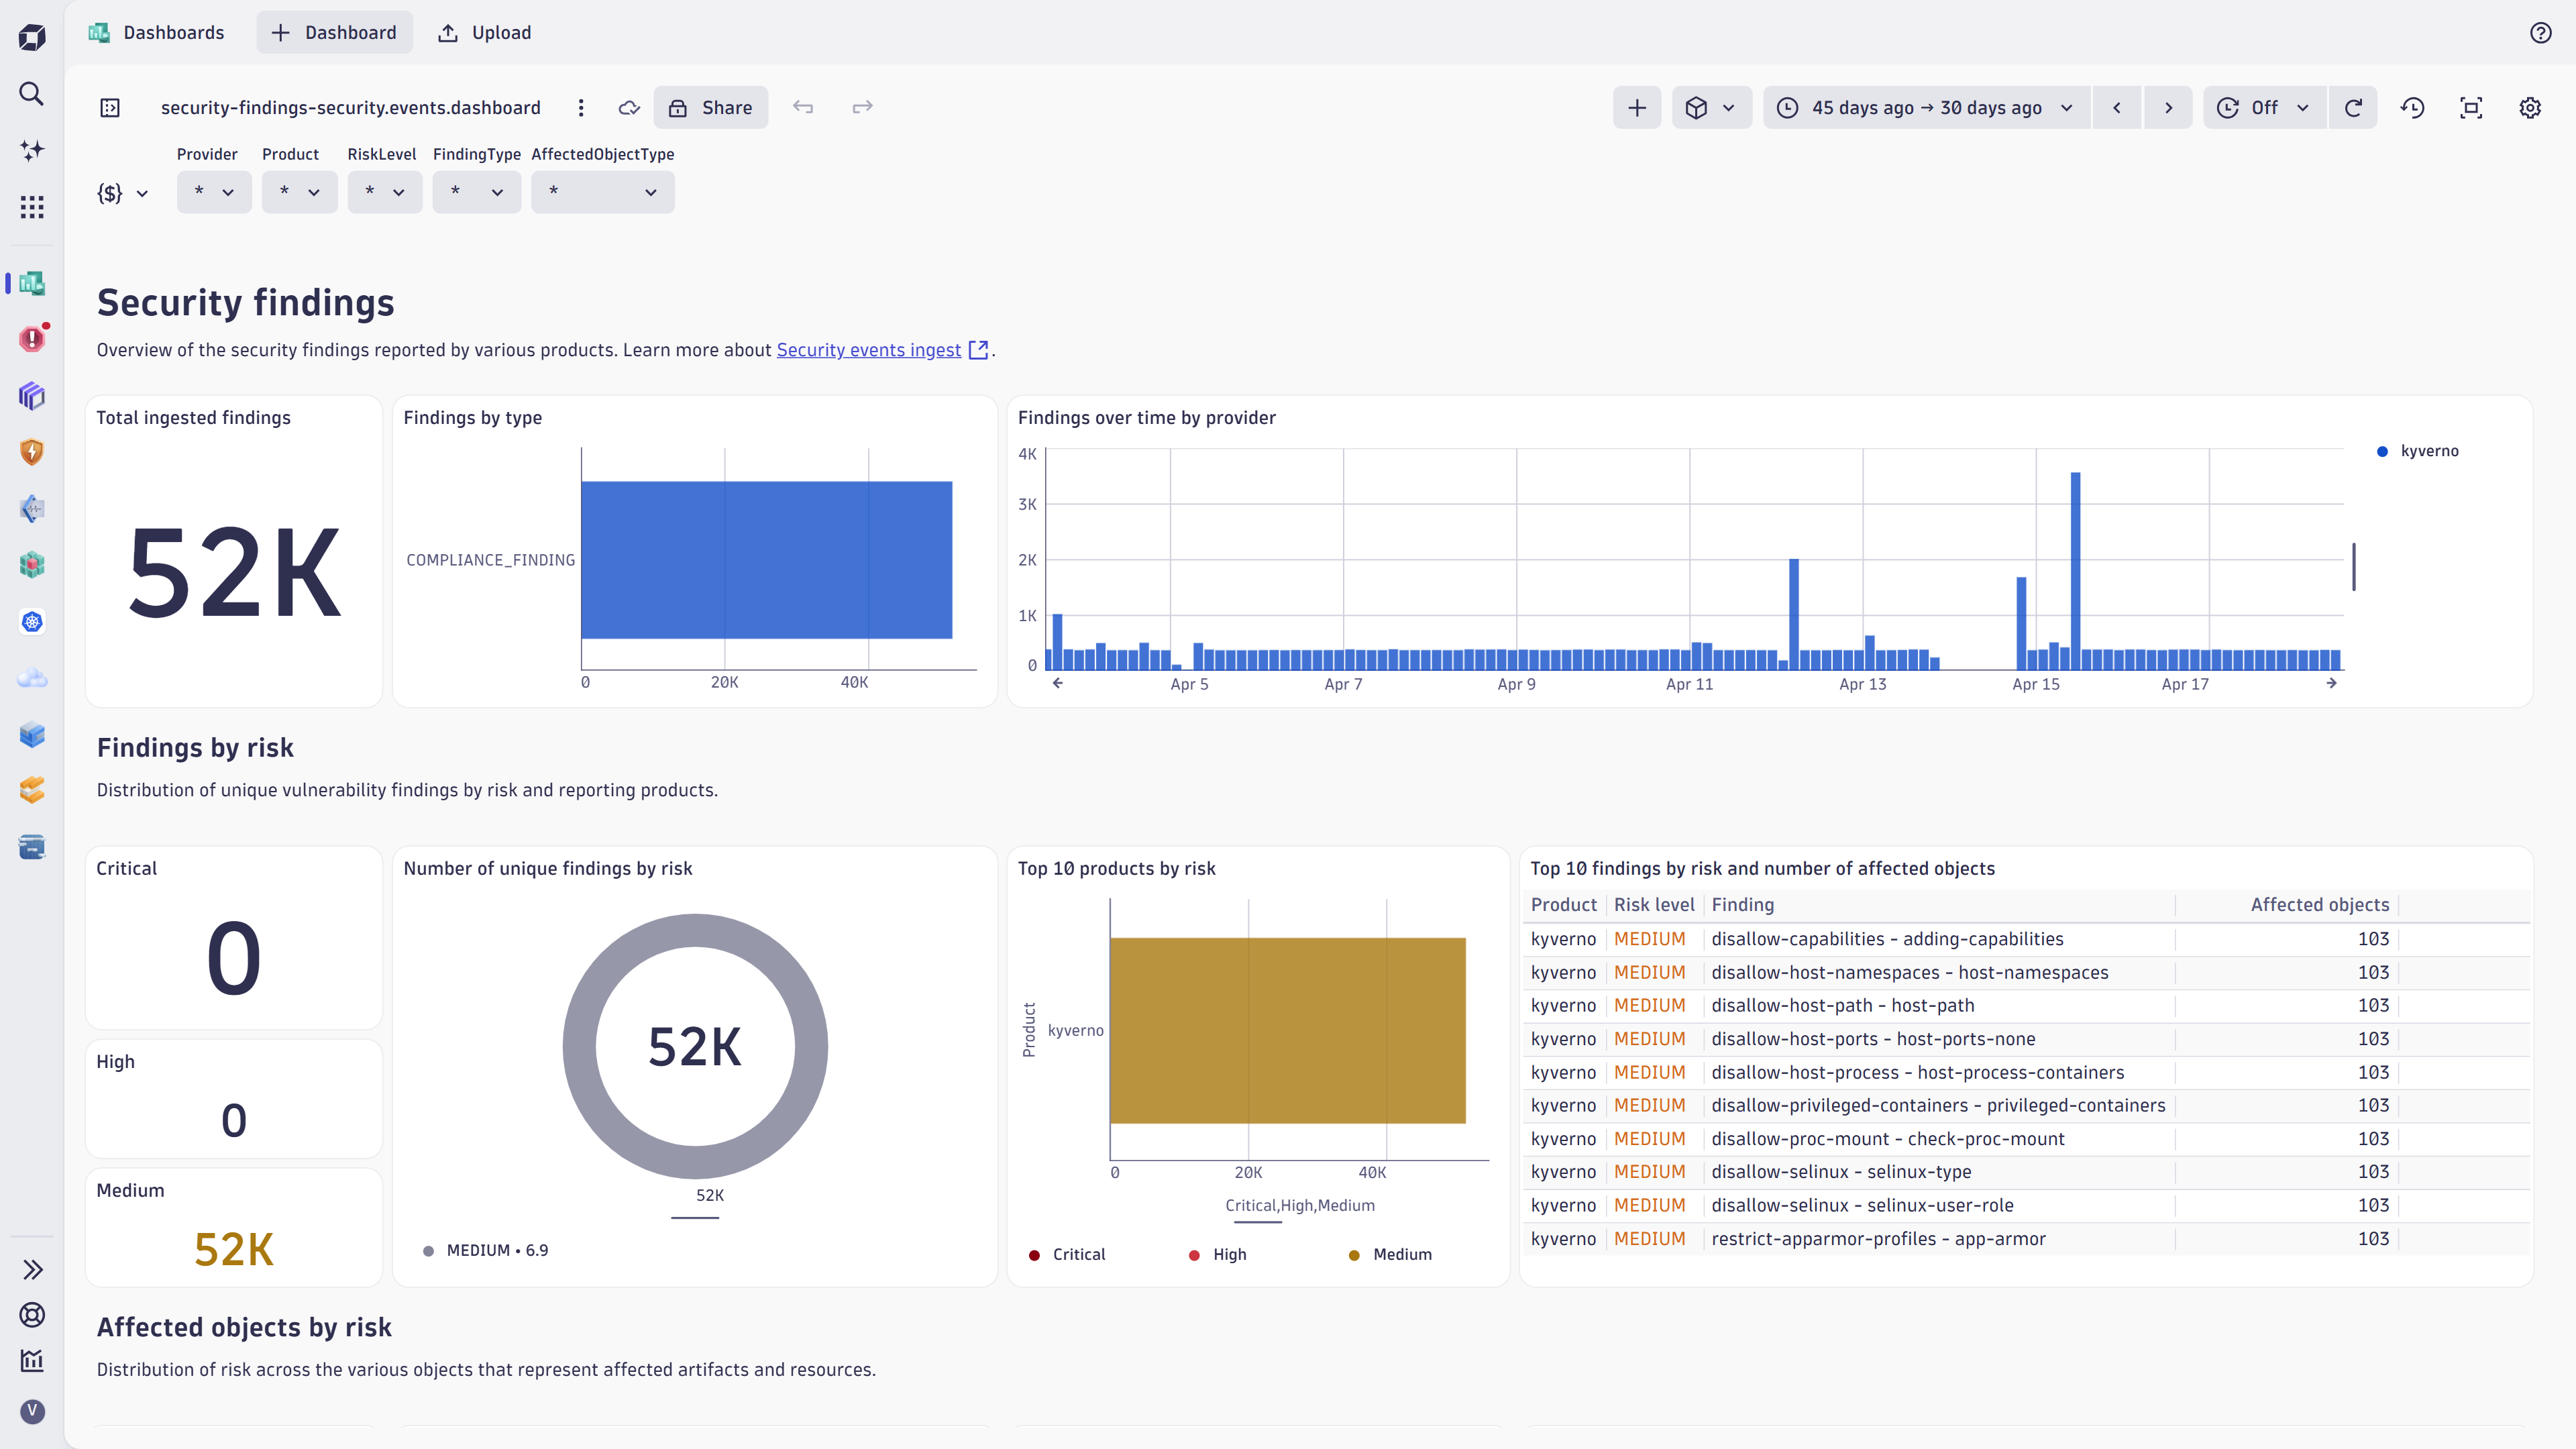Enter fullscreen presentation mode
2576x1449 pixels.
click(2471, 108)
